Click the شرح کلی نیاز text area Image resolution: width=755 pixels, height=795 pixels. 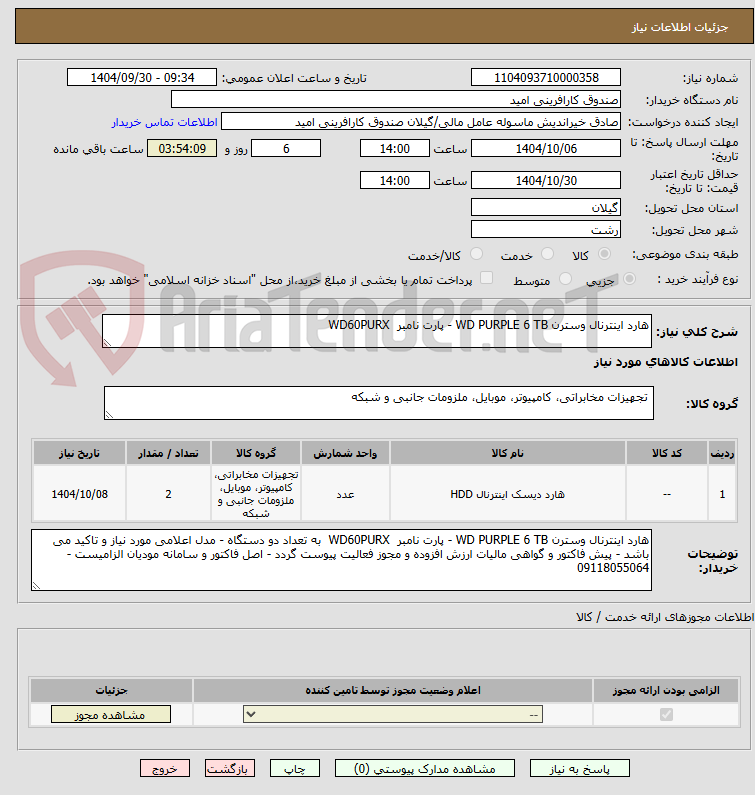[377, 331]
